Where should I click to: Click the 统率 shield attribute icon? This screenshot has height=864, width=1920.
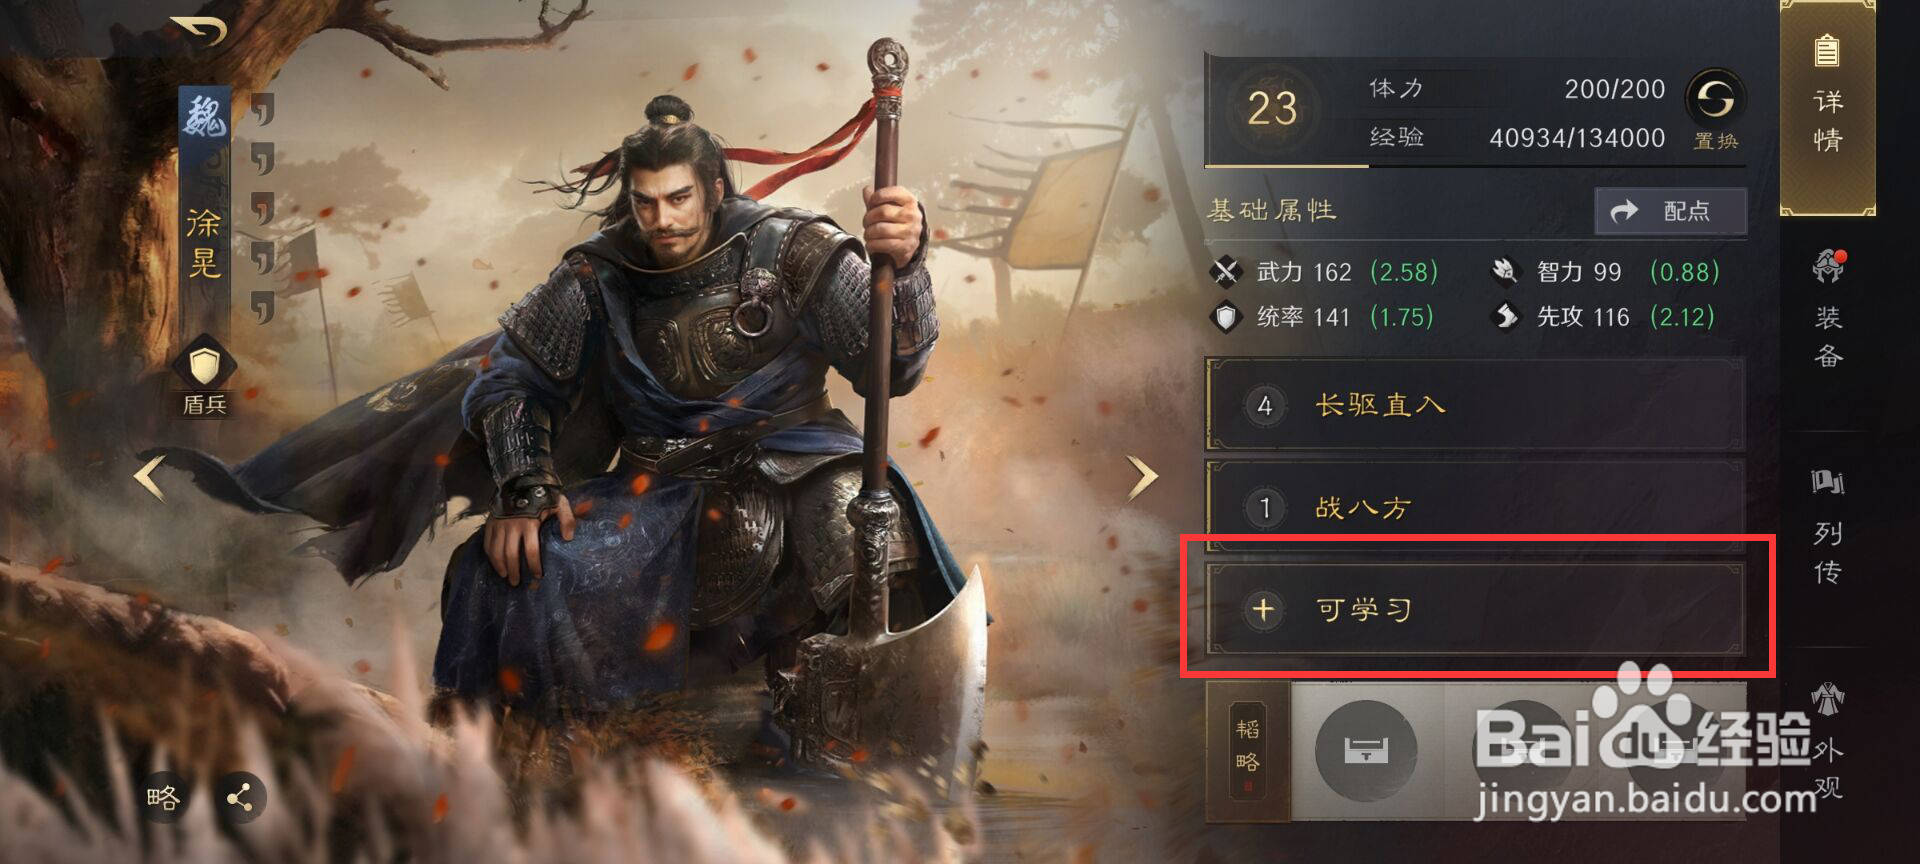(1225, 317)
